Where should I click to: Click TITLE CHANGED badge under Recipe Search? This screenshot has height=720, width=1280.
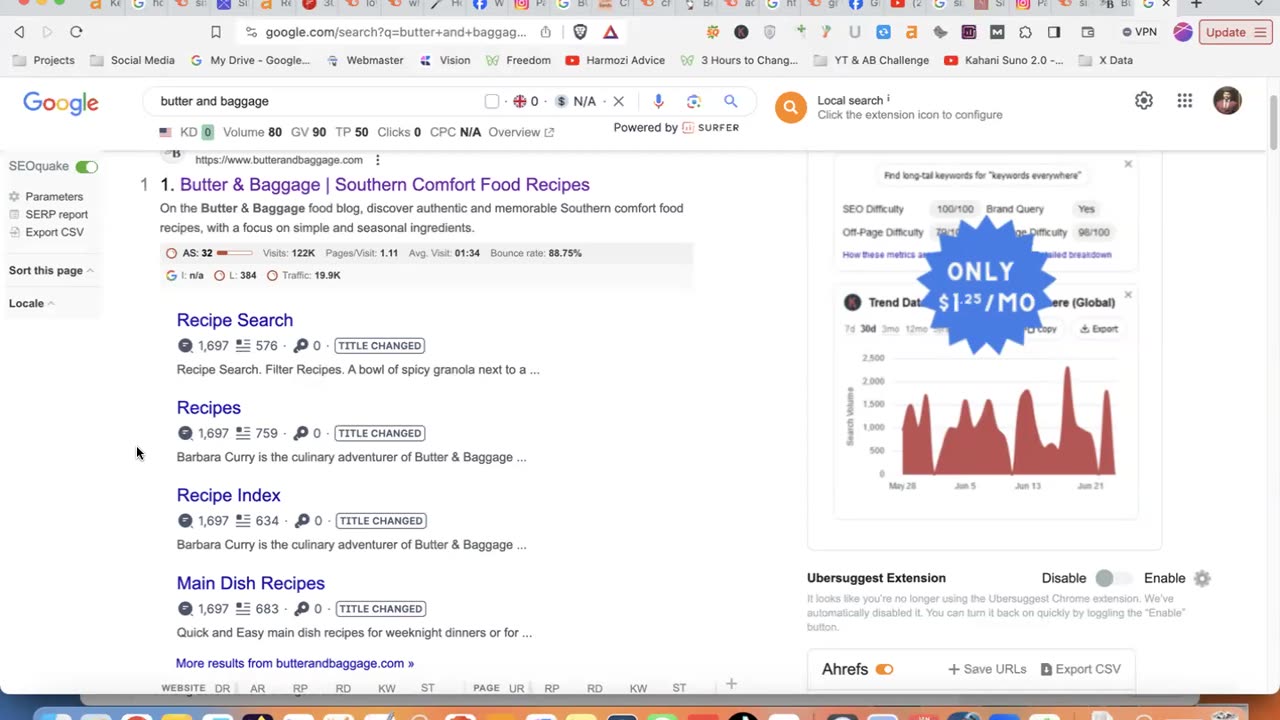coord(379,346)
